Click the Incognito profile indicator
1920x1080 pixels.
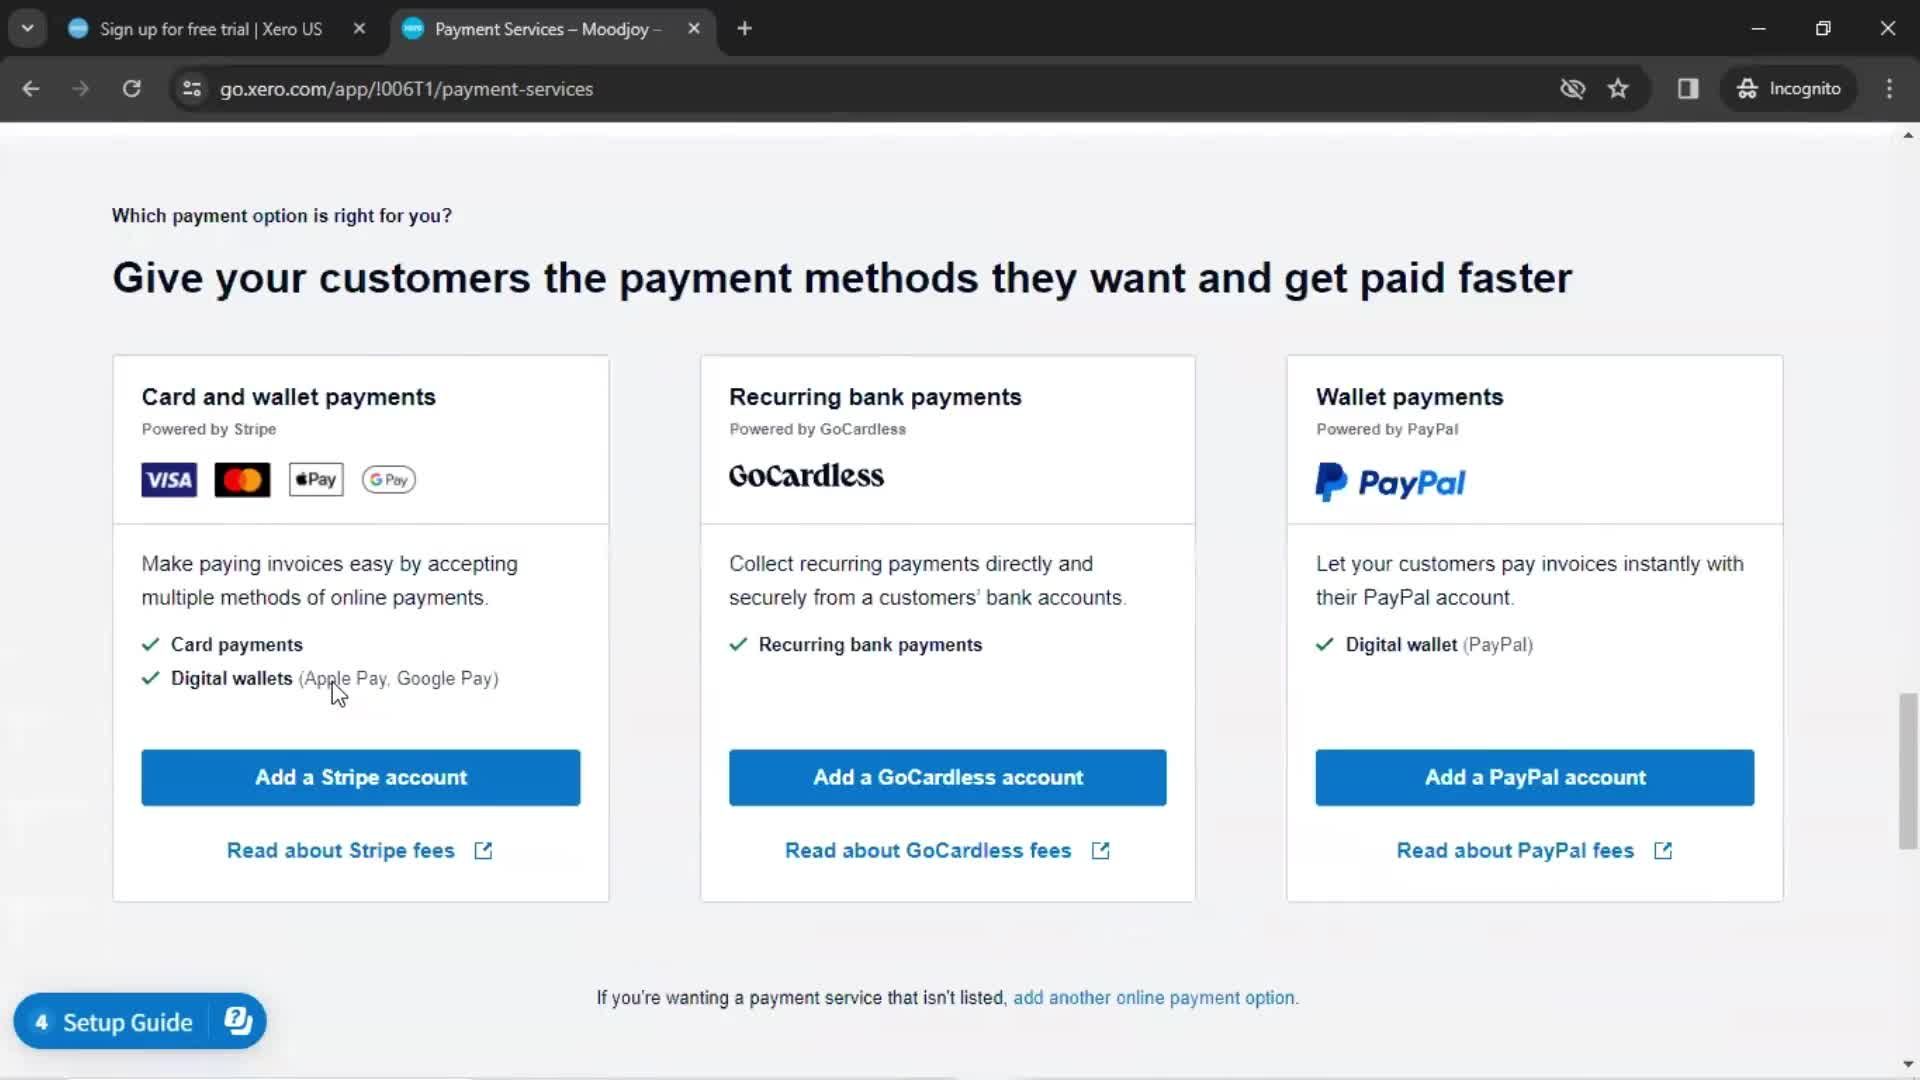click(1788, 89)
